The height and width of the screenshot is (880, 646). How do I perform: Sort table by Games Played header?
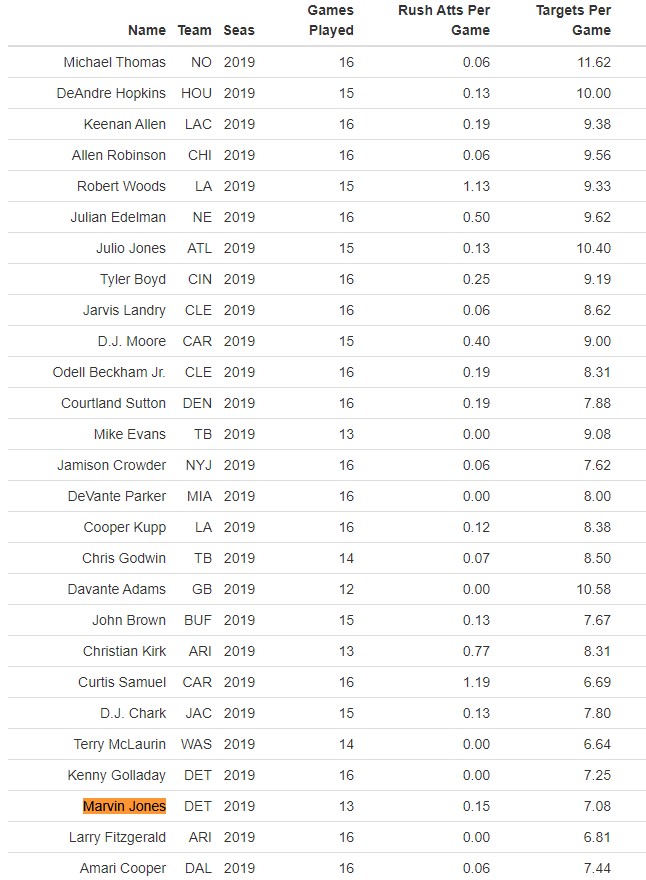[331, 20]
